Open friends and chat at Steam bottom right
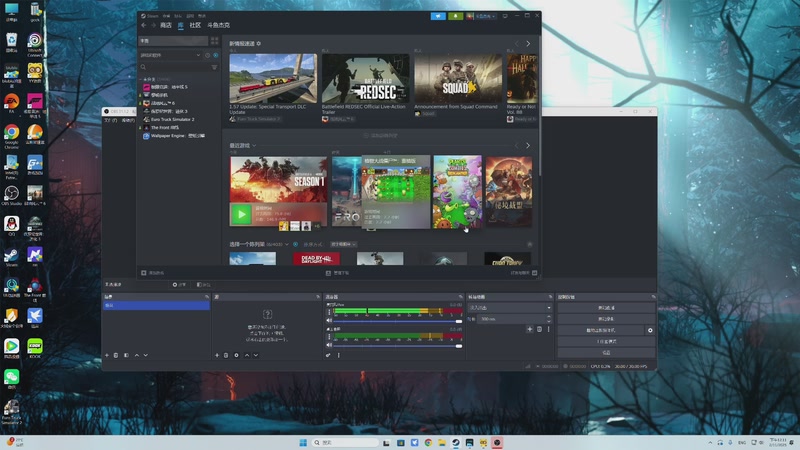The image size is (800, 450). [x=524, y=273]
